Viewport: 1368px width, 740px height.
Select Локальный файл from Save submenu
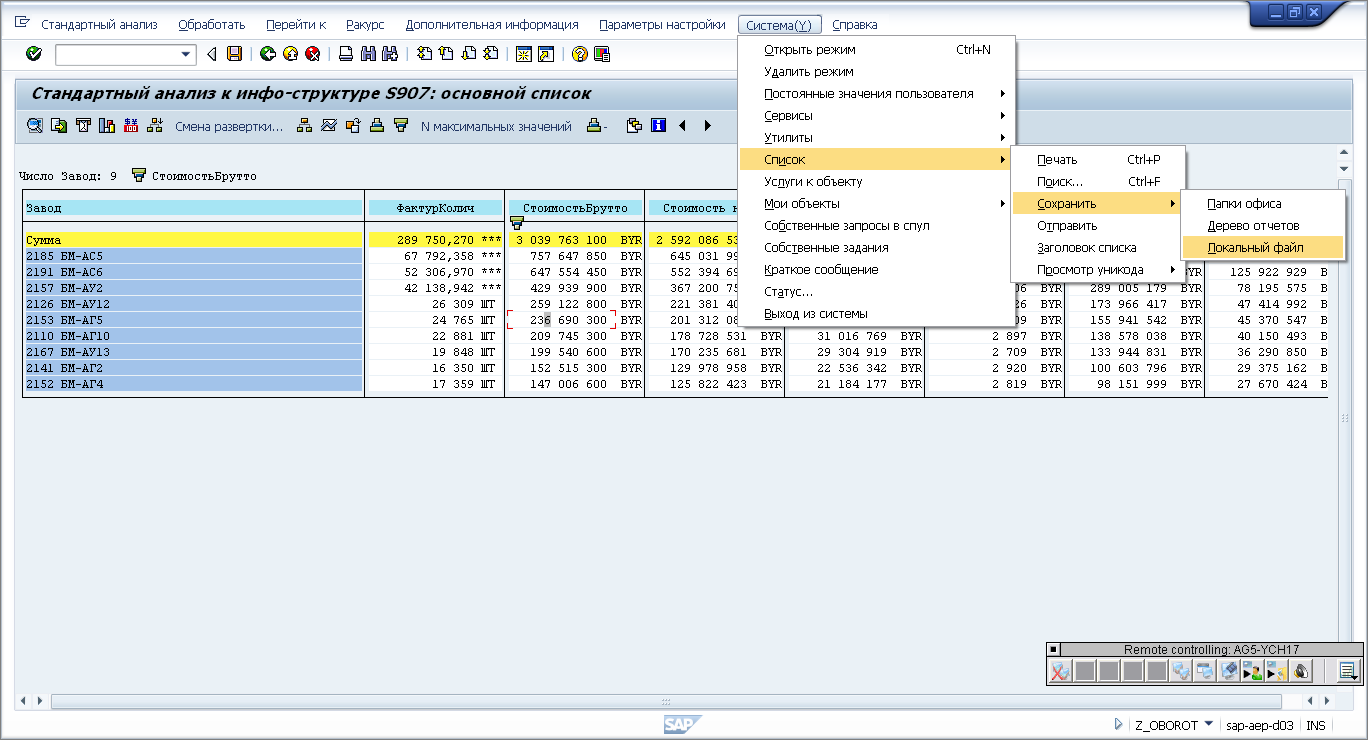pyautogui.click(x=1255, y=248)
